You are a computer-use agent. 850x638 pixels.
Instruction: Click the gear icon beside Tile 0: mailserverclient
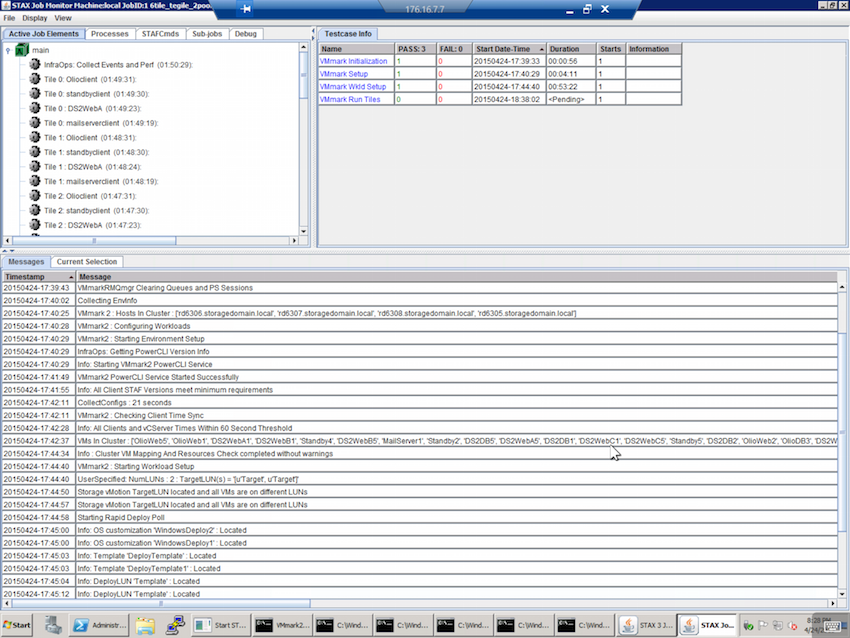coord(35,123)
